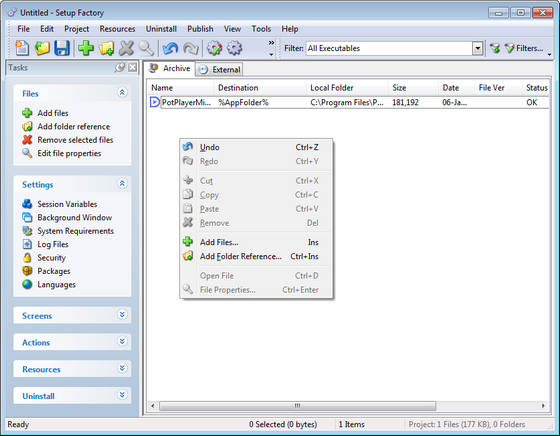Image resolution: width=560 pixels, height=436 pixels.
Task: Click the green plus Add Files toolbar icon
Action: (x=86, y=48)
